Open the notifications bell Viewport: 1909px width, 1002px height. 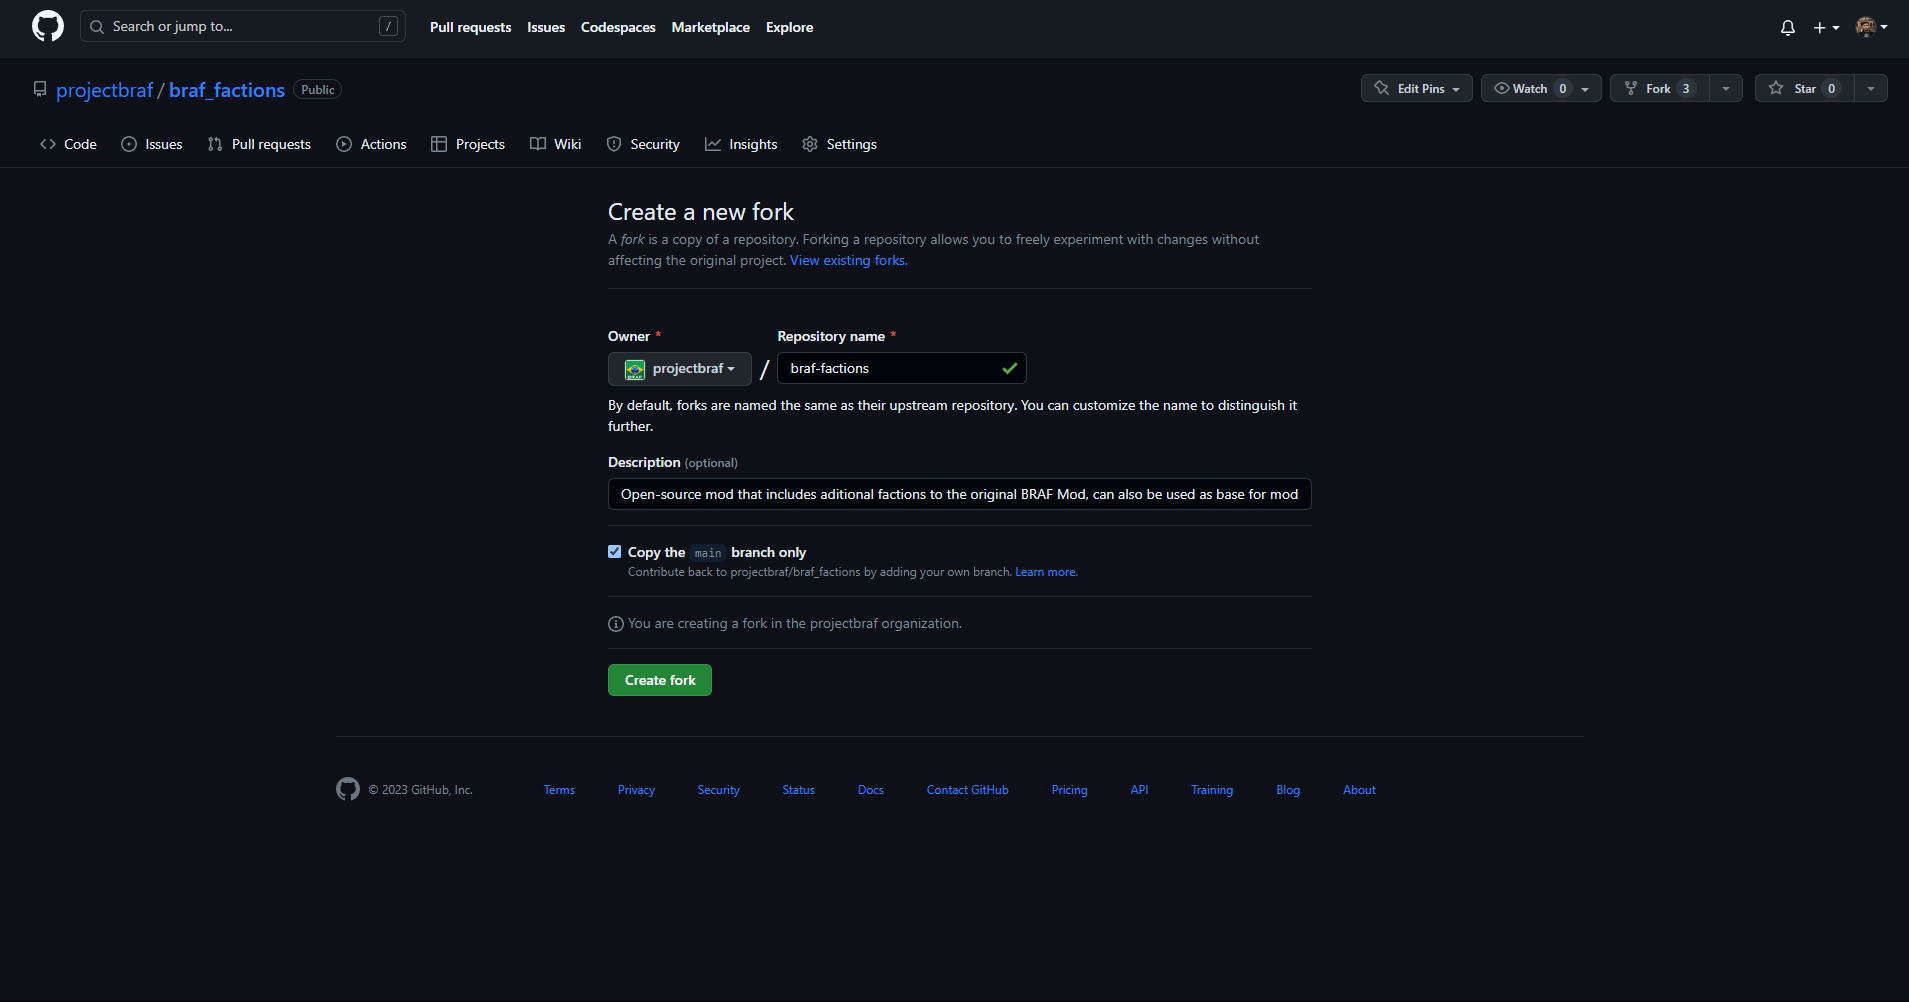1788,28
